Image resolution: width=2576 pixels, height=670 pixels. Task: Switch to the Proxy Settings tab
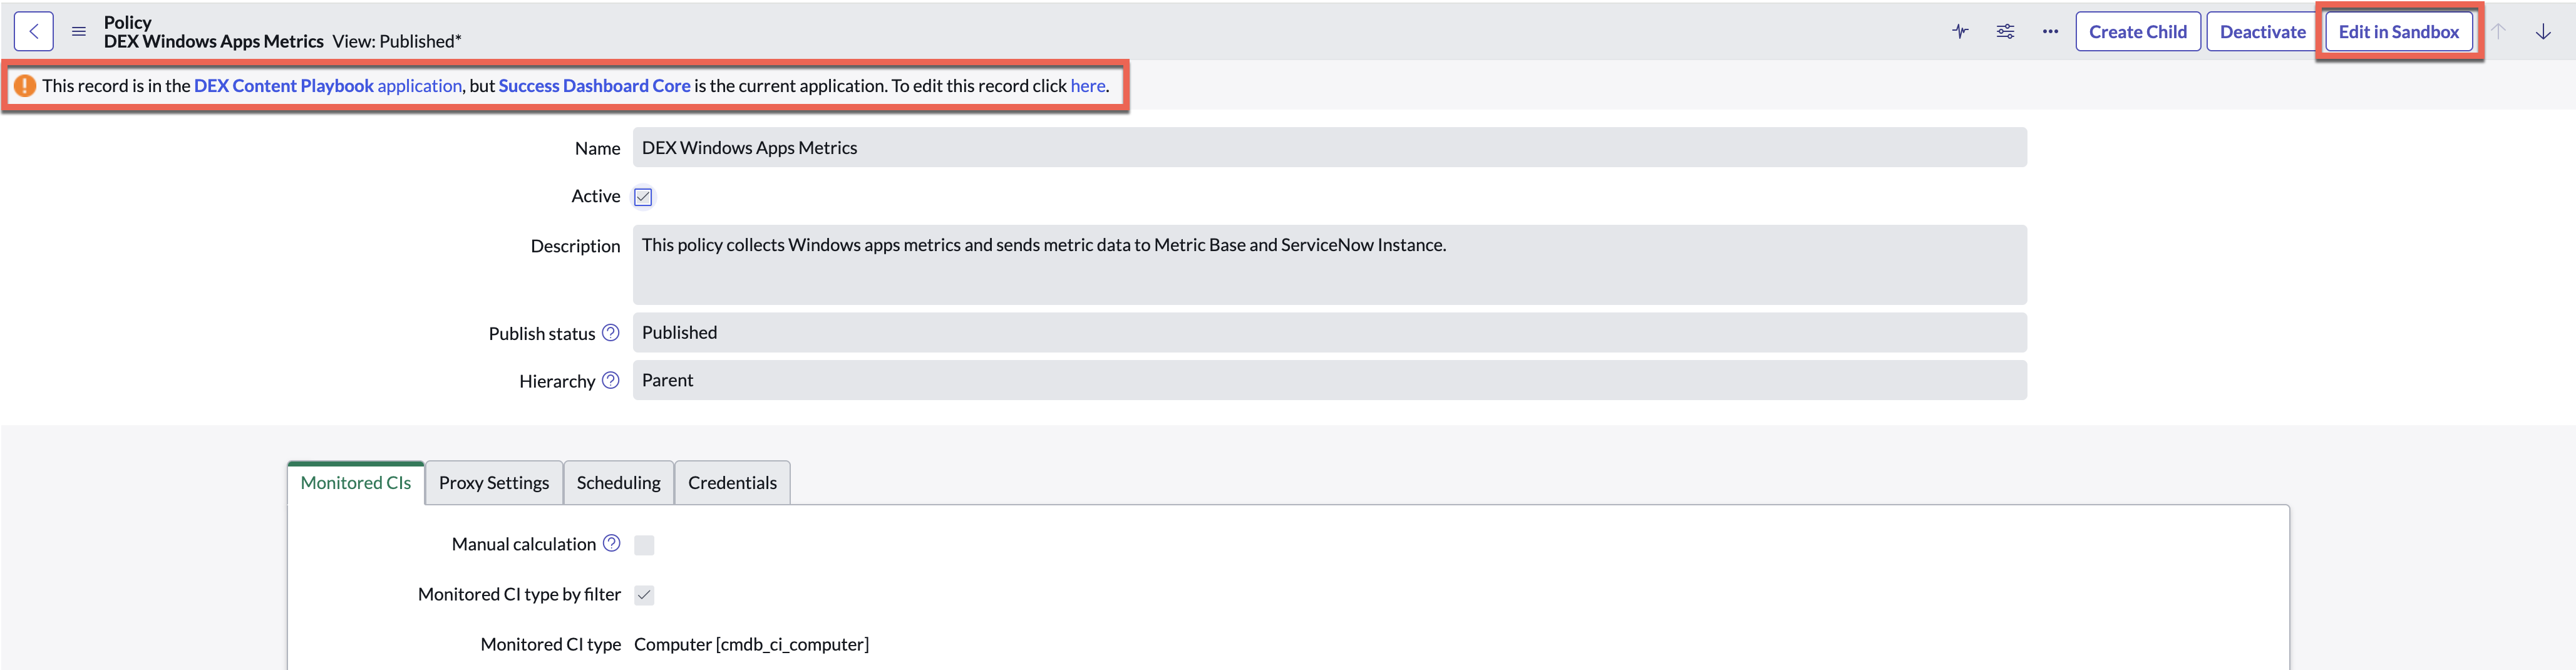(x=494, y=483)
